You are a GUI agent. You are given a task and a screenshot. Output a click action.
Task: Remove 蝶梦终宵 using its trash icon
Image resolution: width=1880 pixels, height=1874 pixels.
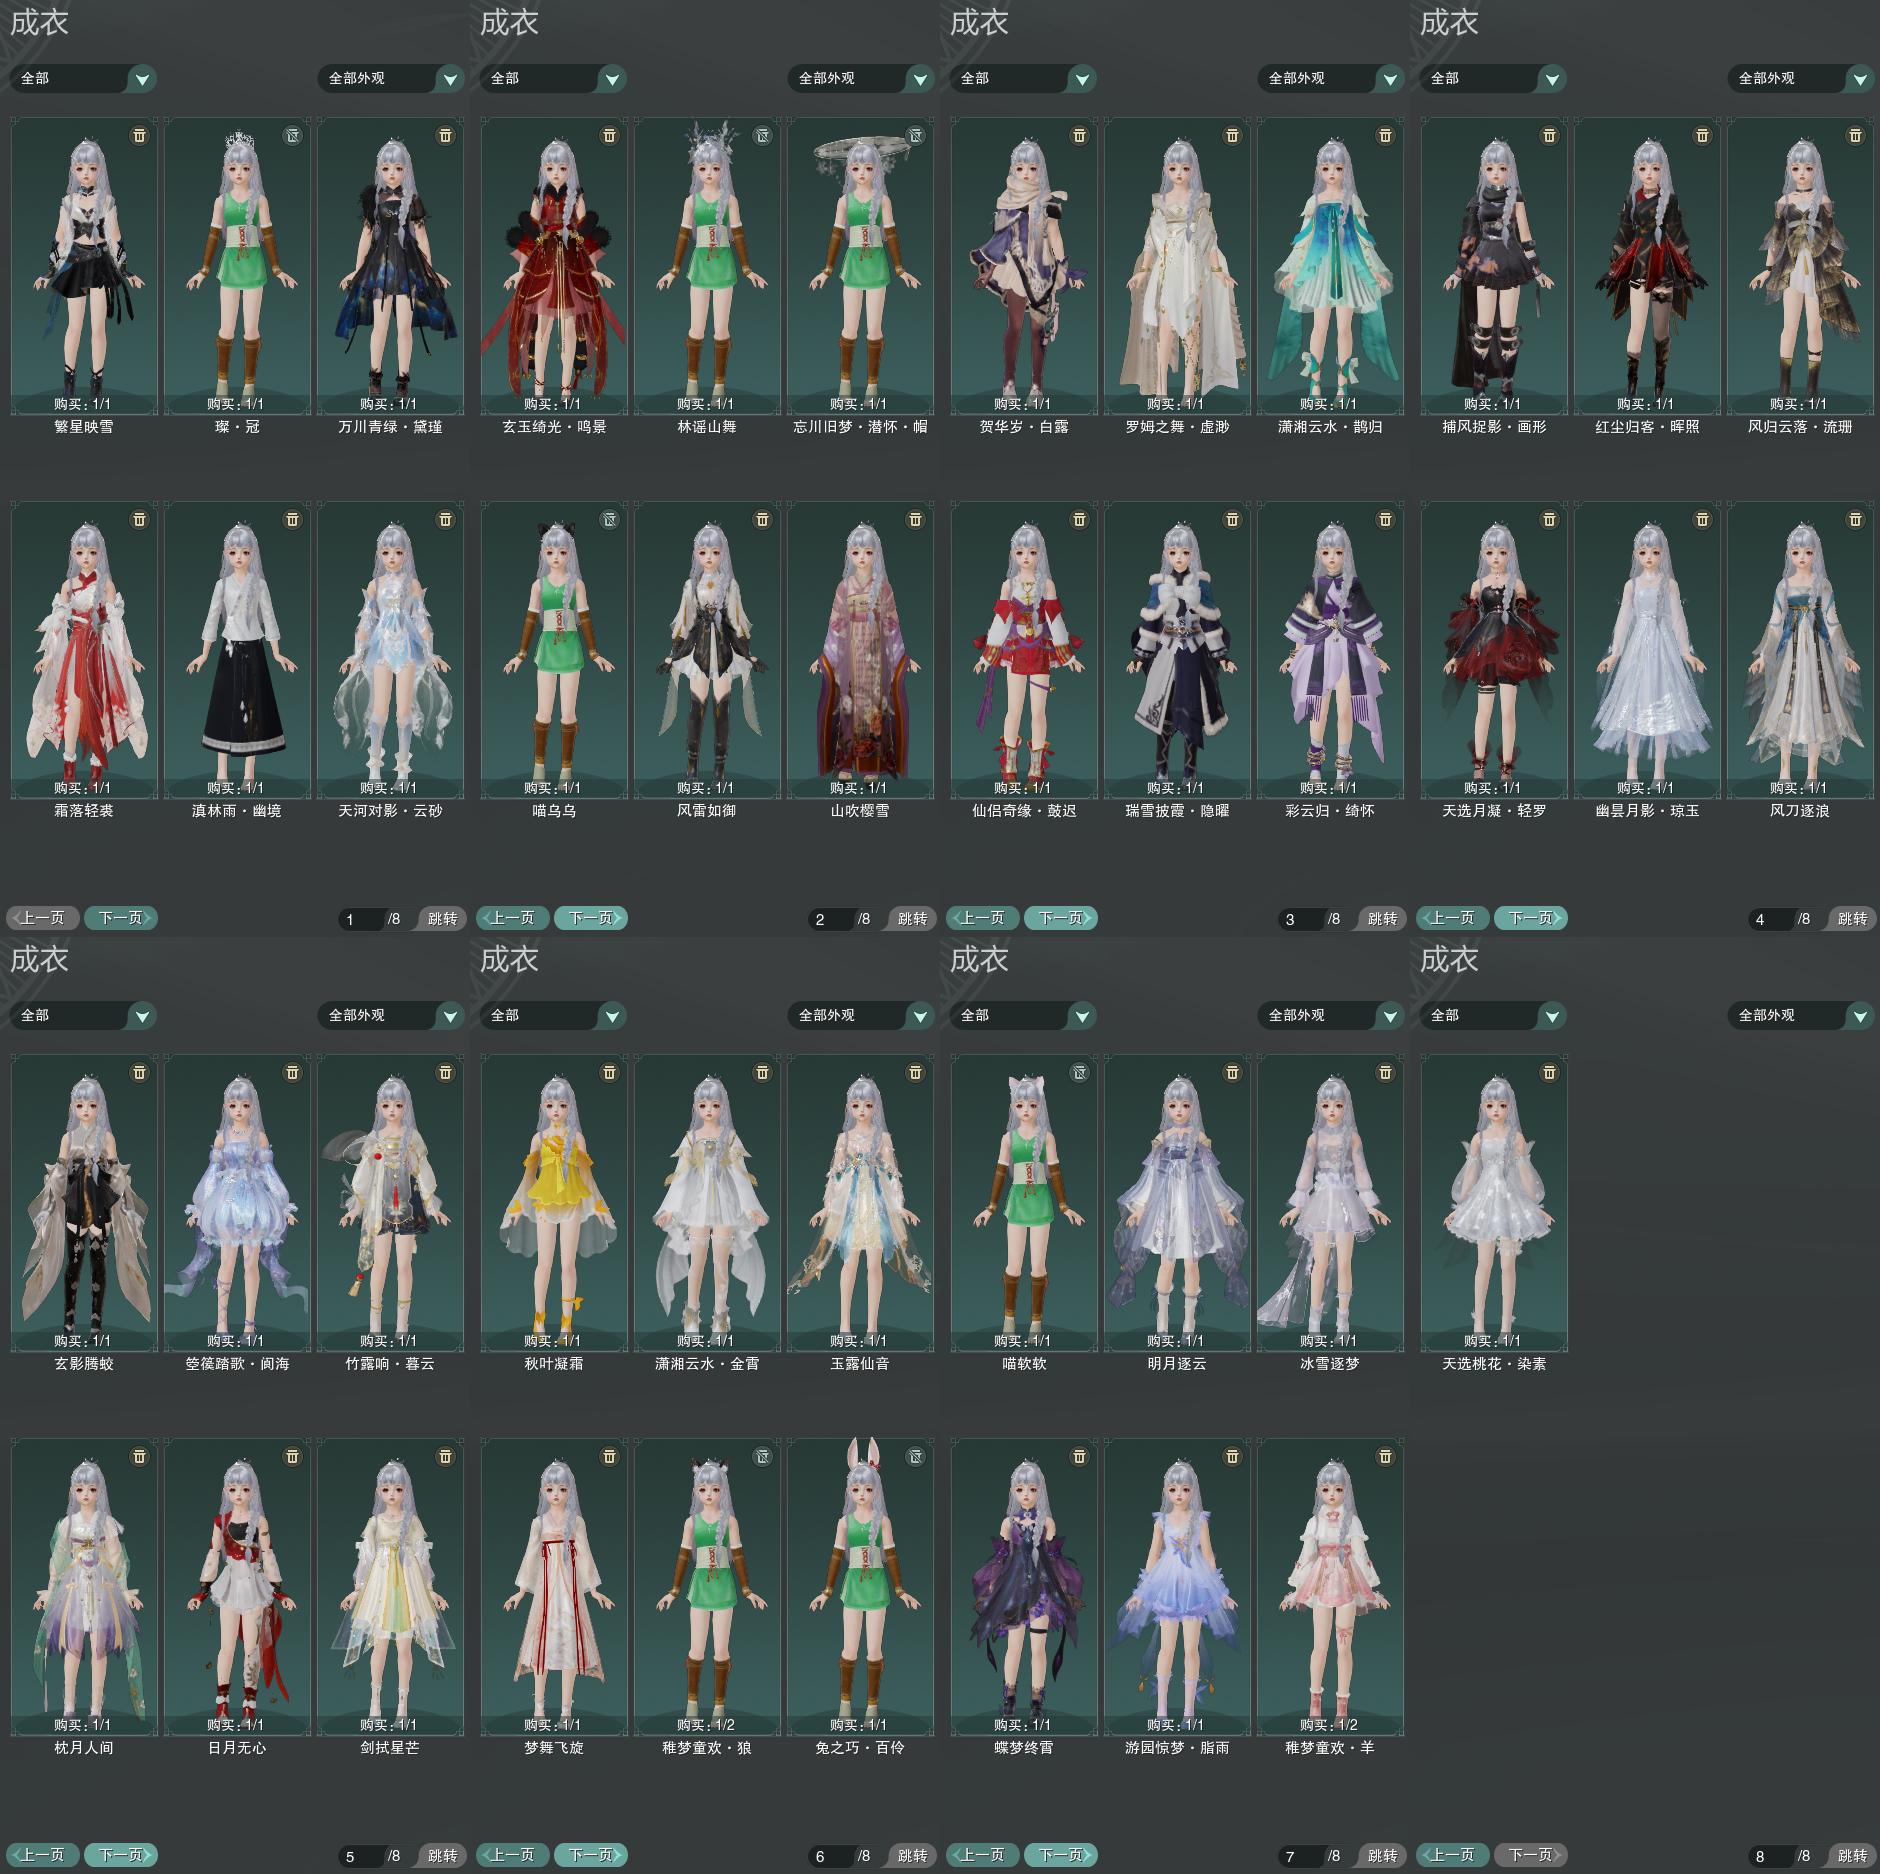(1079, 1456)
